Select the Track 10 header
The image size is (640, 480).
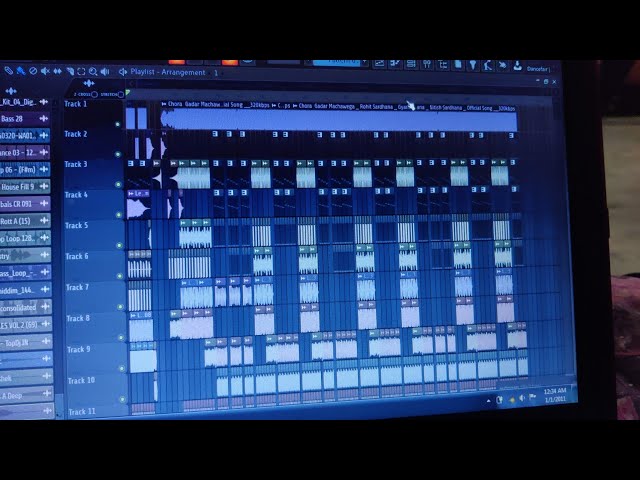98,390
